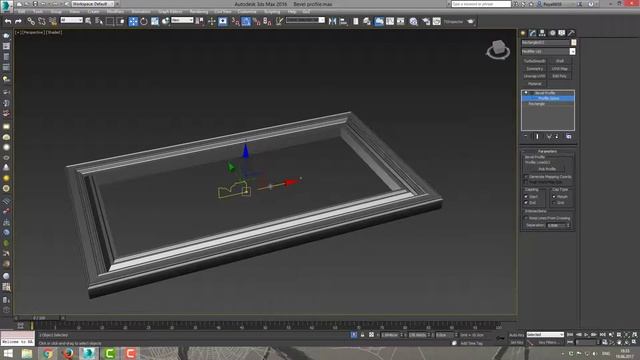The height and width of the screenshot is (360, 640).
Task: Switch to the Hierarchy command panel tab
Action: coord(542,33)
